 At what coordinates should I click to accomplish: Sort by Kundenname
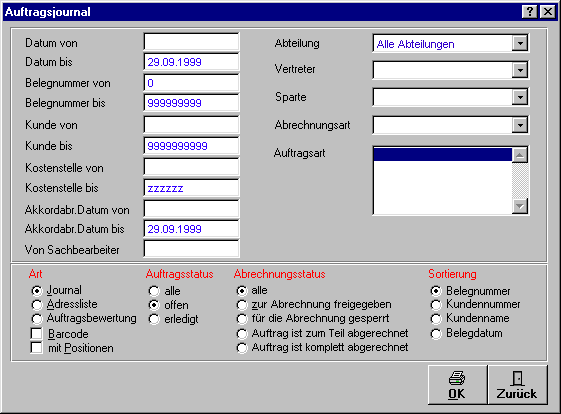[x=436, y=318]
